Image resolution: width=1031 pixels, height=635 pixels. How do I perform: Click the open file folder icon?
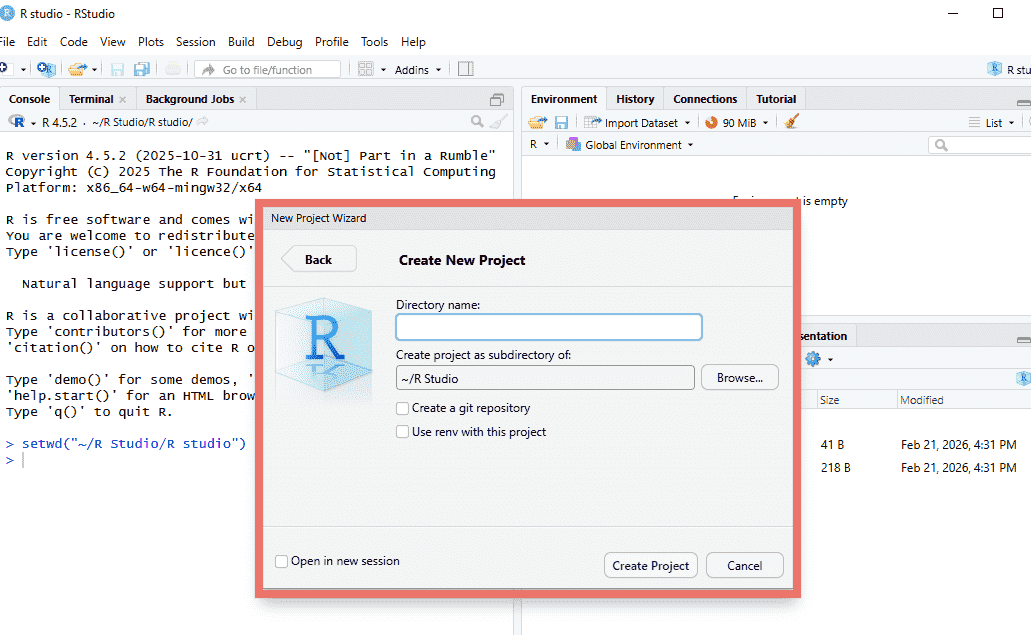click(x=78, y=69)
